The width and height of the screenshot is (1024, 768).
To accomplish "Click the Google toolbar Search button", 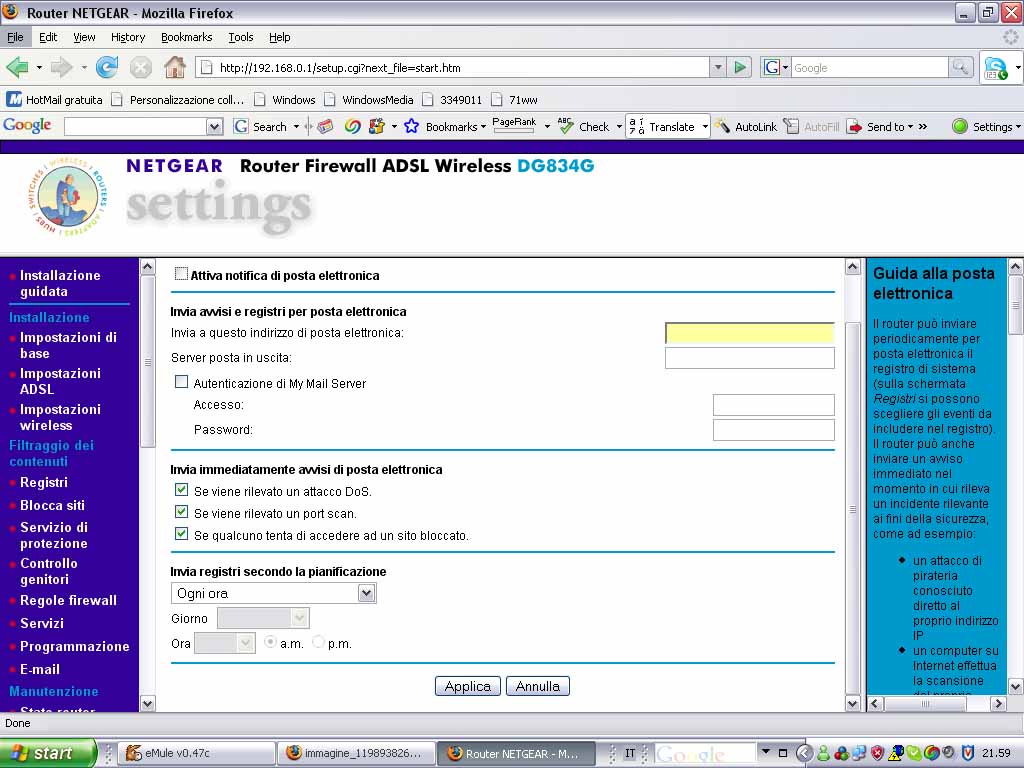I will click(x=261, y=127).
